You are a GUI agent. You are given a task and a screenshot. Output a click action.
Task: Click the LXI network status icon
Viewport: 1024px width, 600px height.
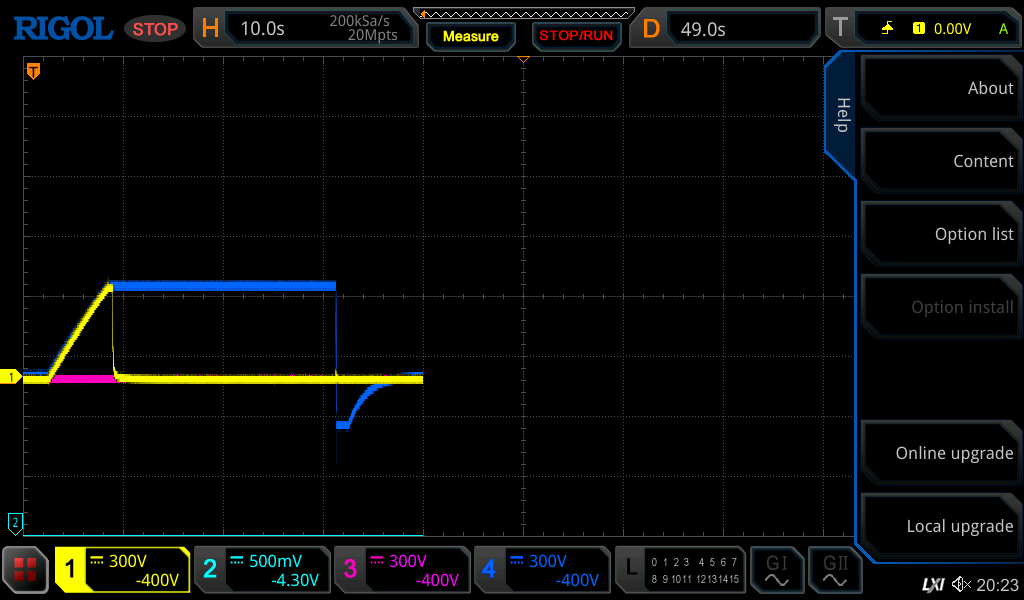[x=932, y=584]
